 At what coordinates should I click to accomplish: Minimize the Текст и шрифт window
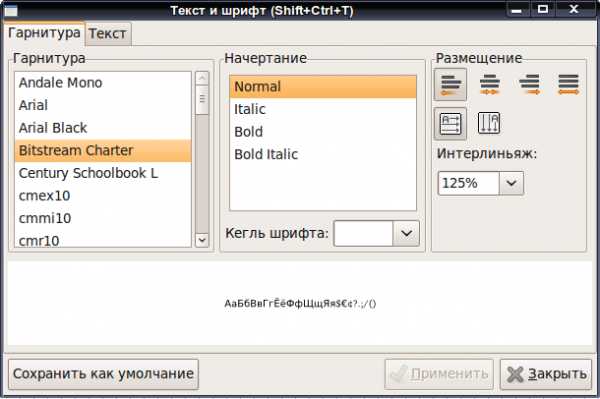[x=516, y=10]
